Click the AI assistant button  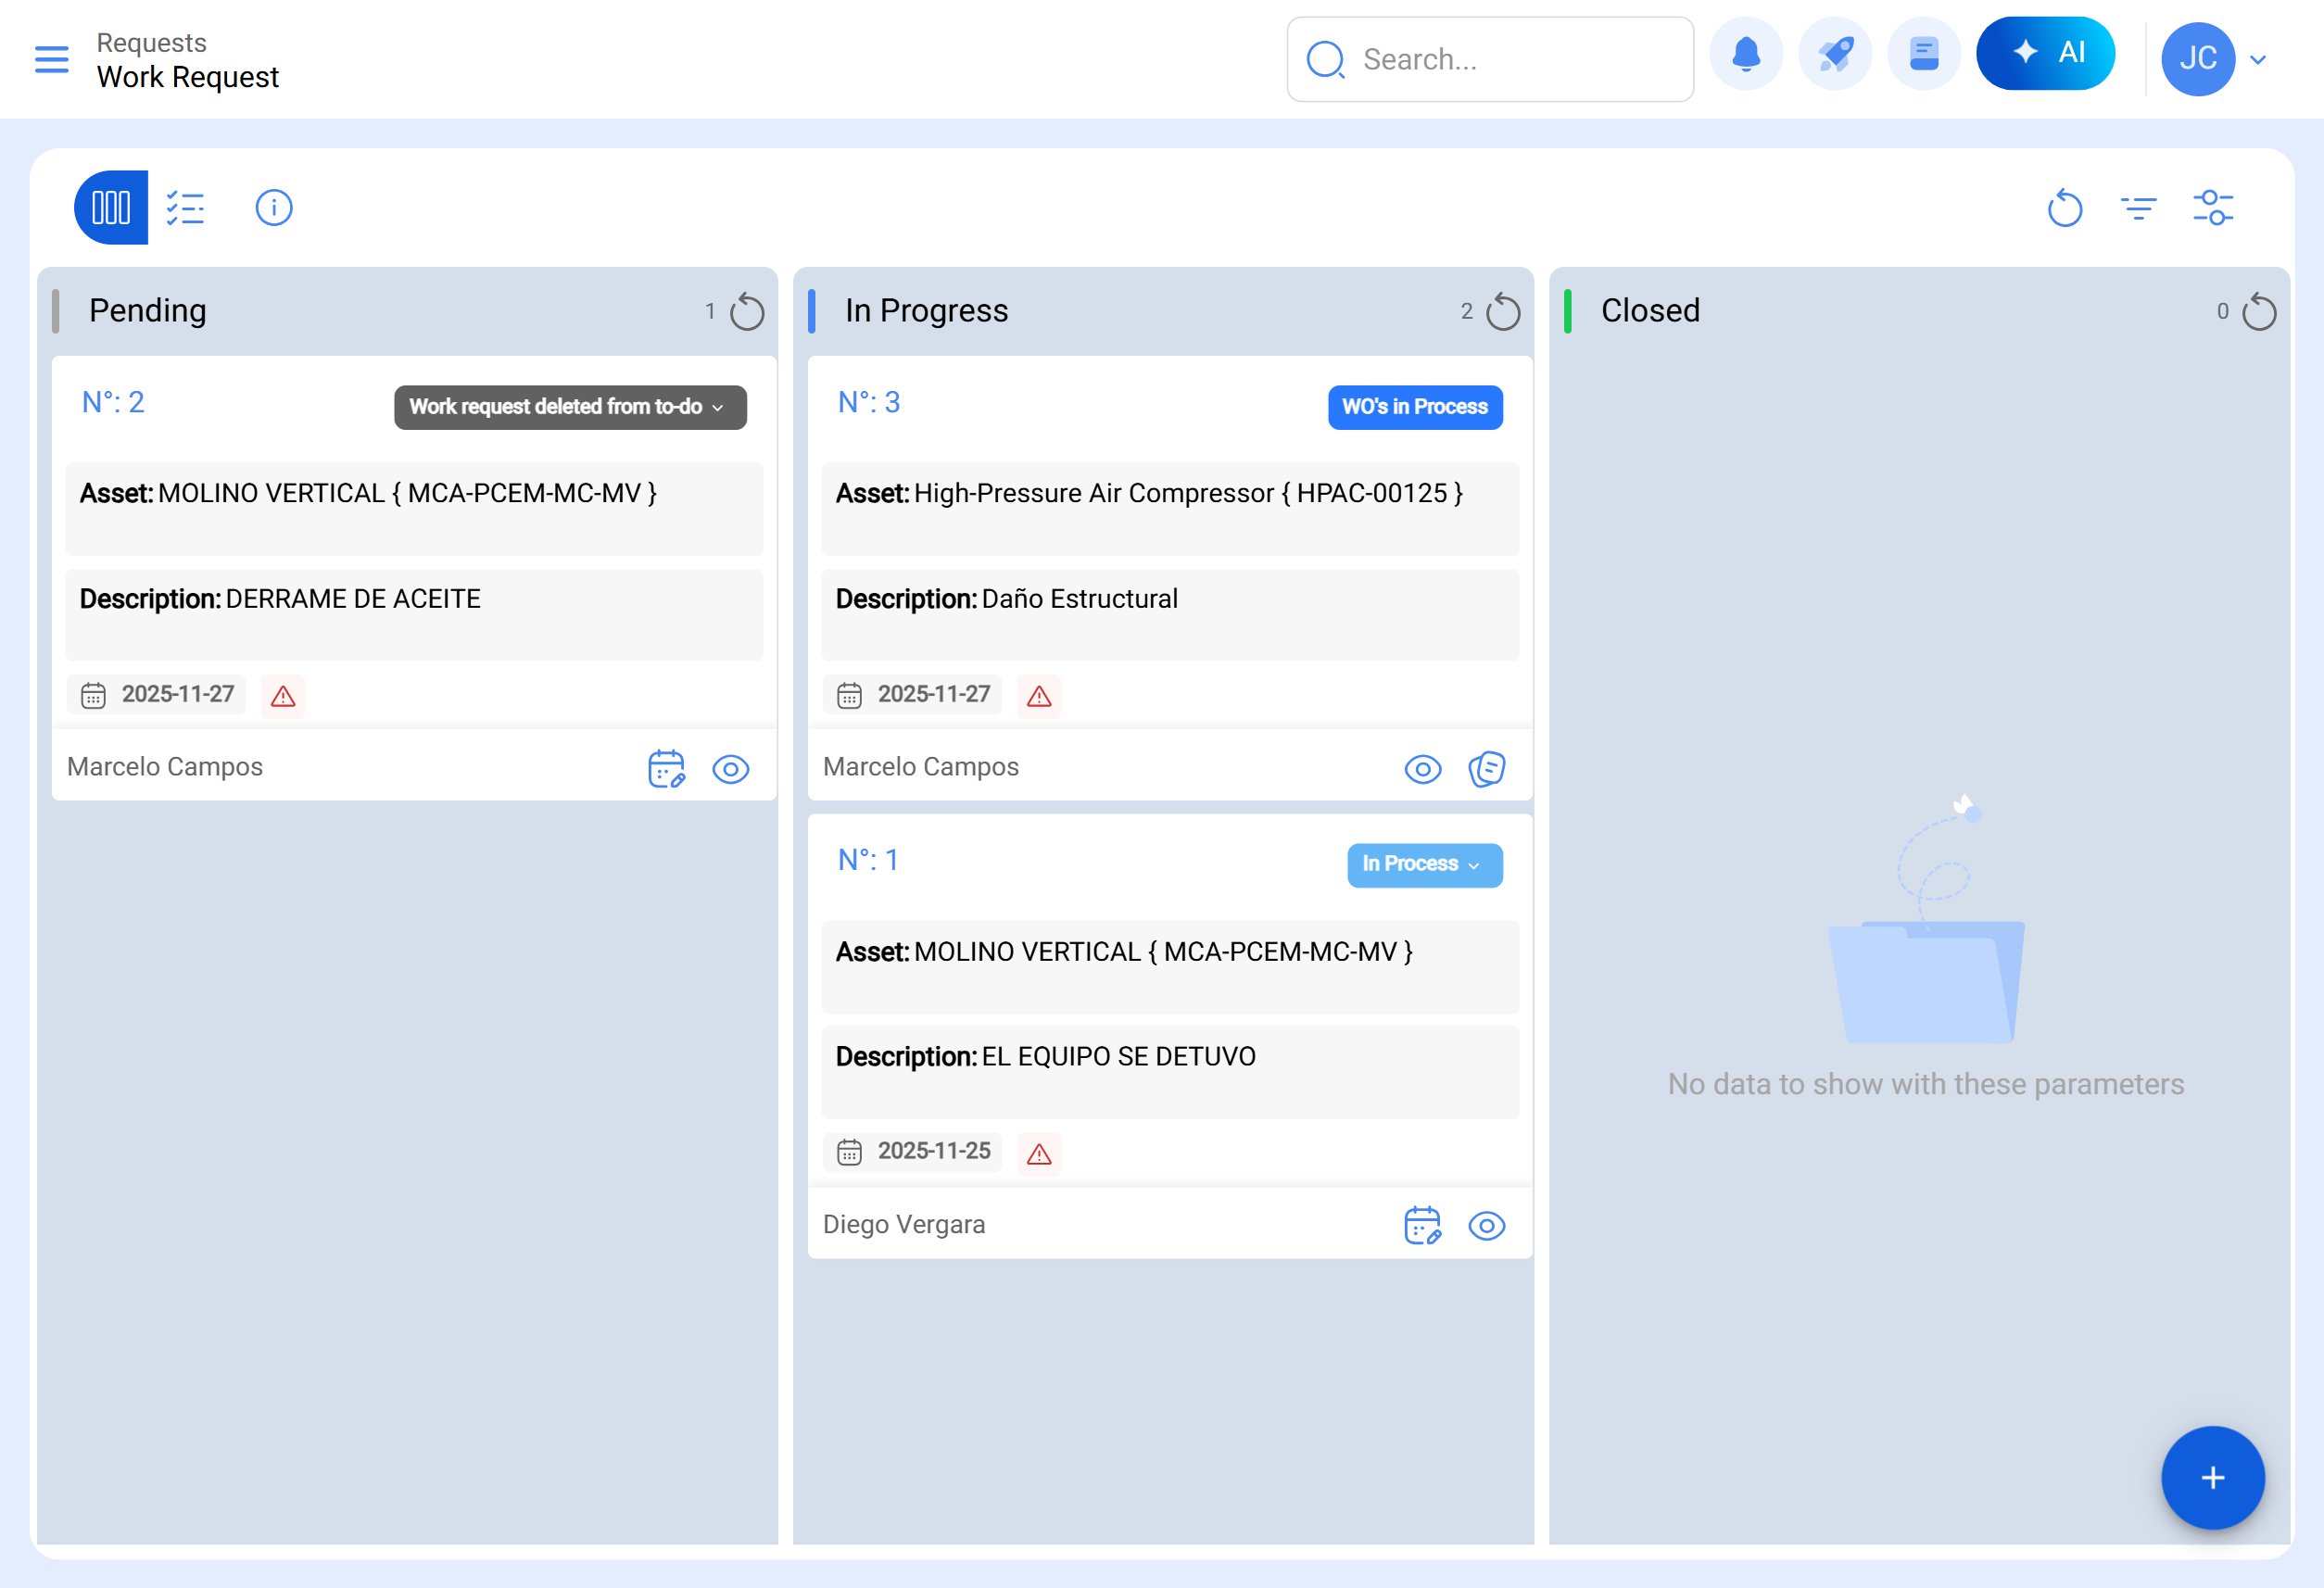[2045, 54]
